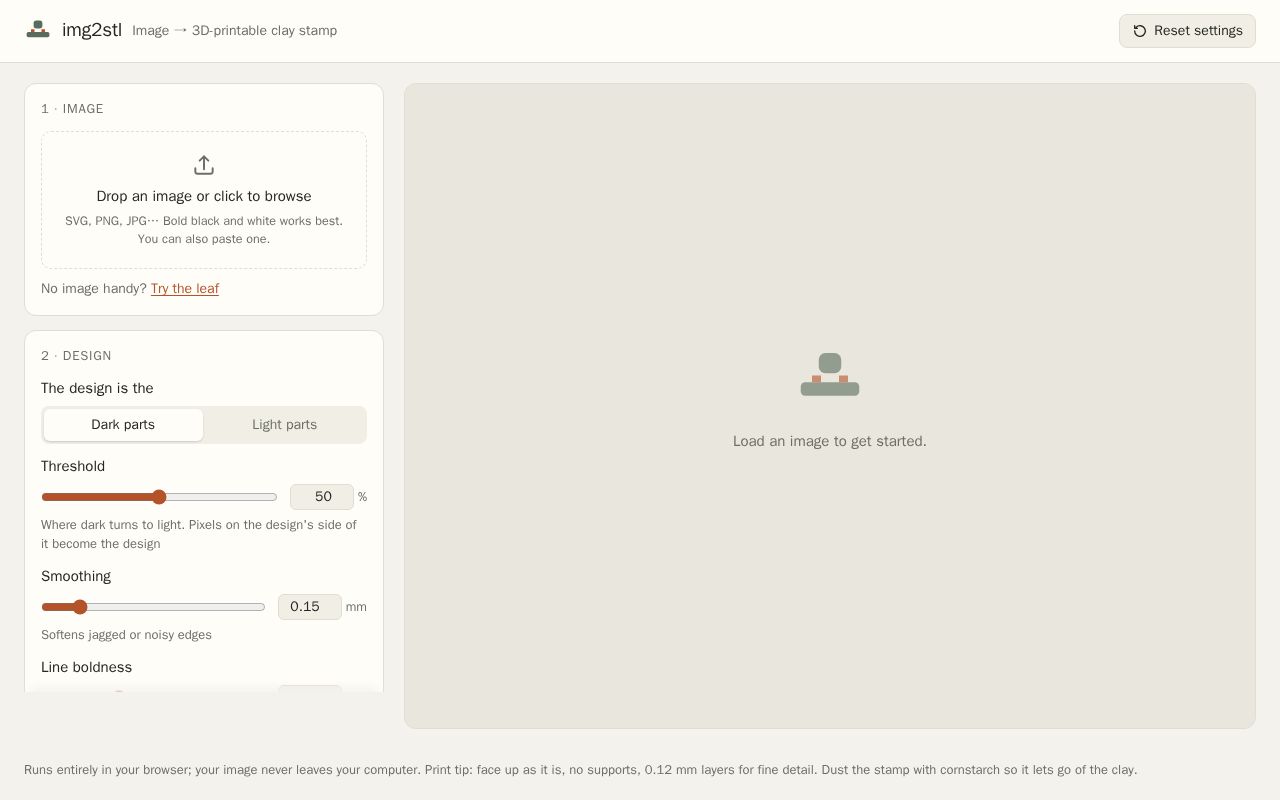This screenshot has height=800, width=1280.
Task: Click the '2 · DESIGN' section heading
Action: click(76, 356)
